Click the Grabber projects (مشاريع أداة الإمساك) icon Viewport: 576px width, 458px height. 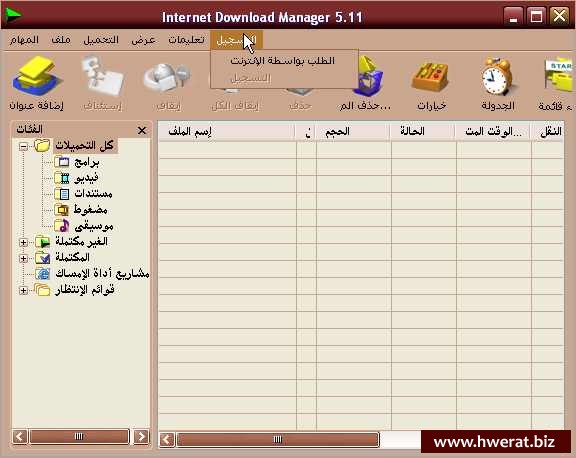coord(43,274)
